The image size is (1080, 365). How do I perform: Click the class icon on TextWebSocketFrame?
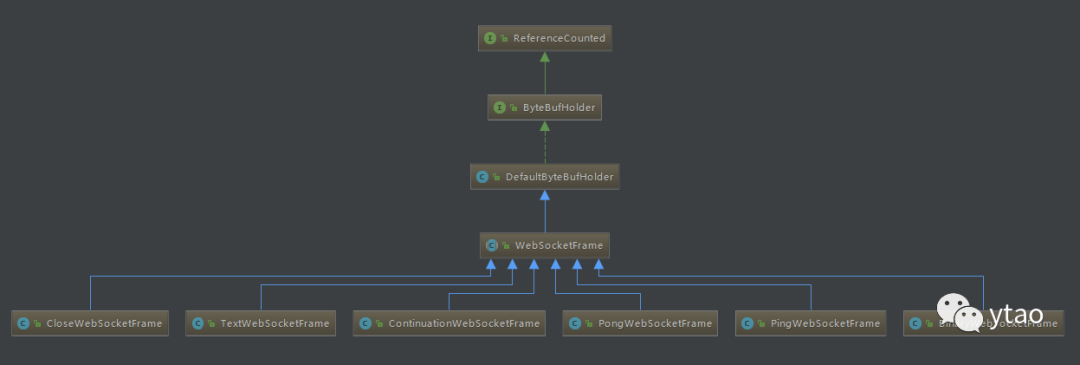coord(198,323)
